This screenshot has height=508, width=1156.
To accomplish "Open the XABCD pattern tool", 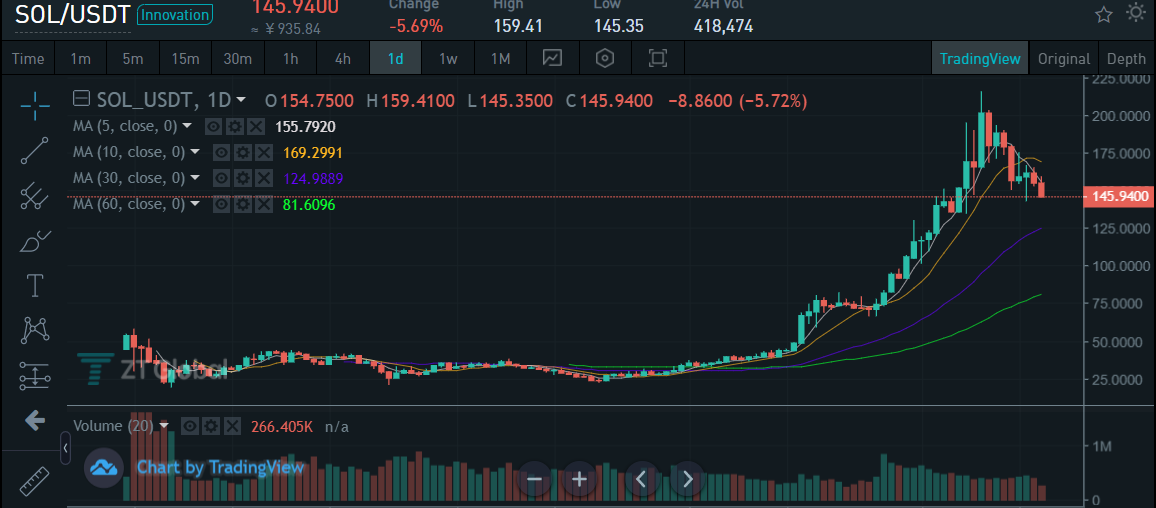I will click(35, 330).
